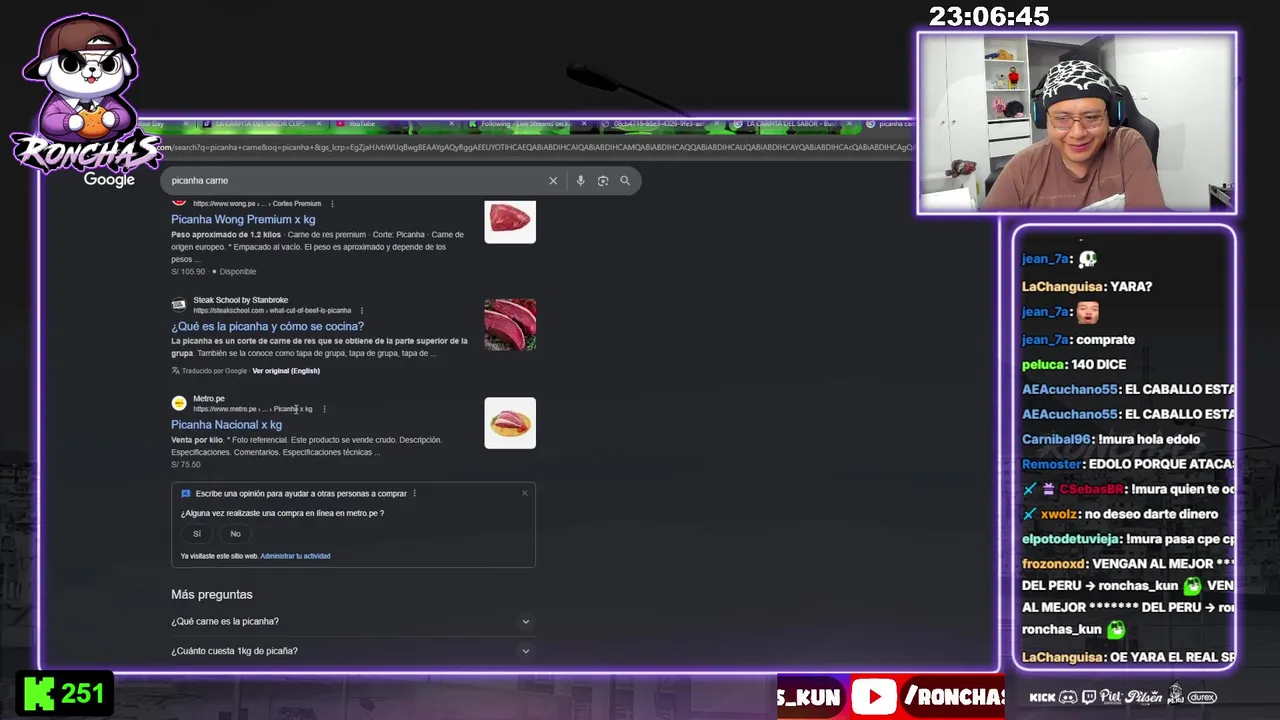1280x720 pixels.
Task: Clear the search box with the X icon
Action: [552, 181]
